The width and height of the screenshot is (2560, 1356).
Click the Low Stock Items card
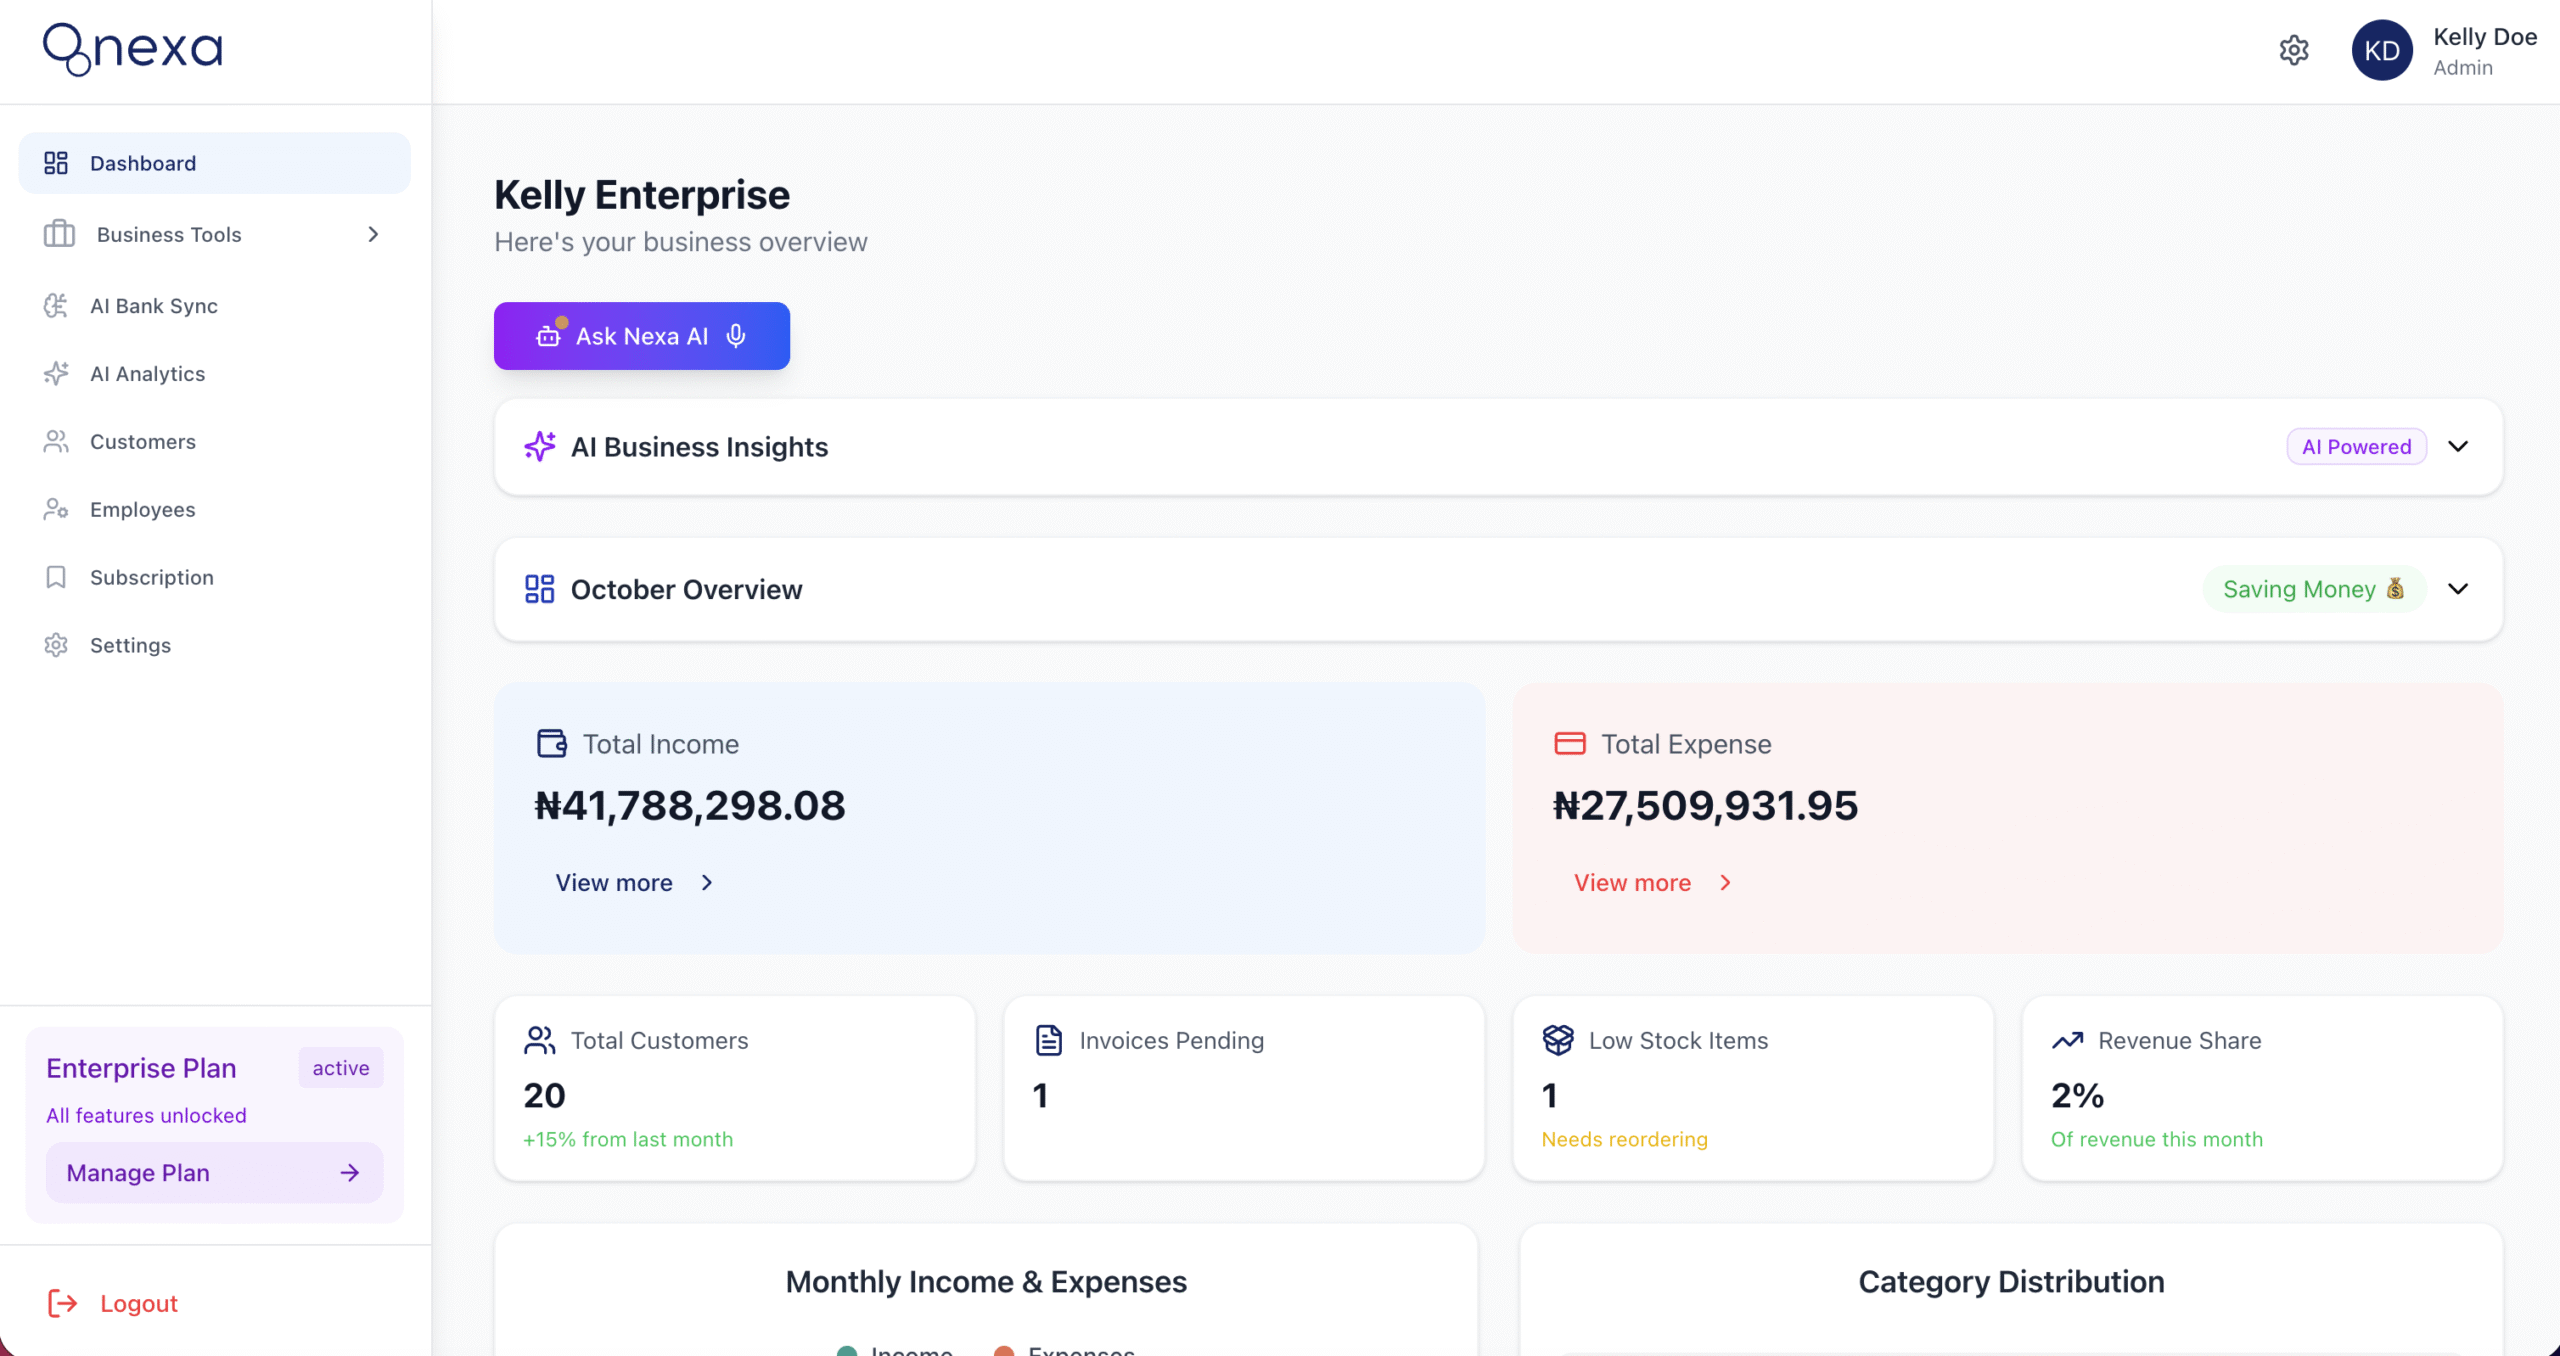tap(1752, 1088)
